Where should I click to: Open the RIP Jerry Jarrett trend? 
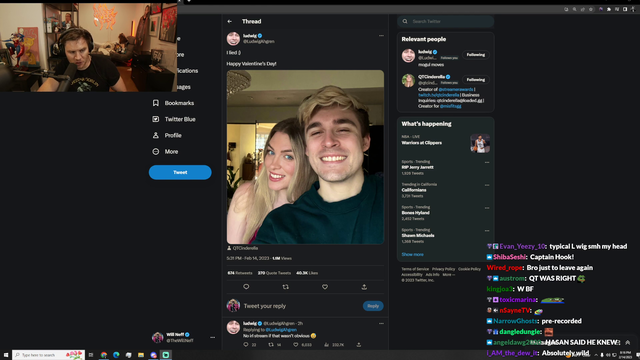(x=418, y=167)
